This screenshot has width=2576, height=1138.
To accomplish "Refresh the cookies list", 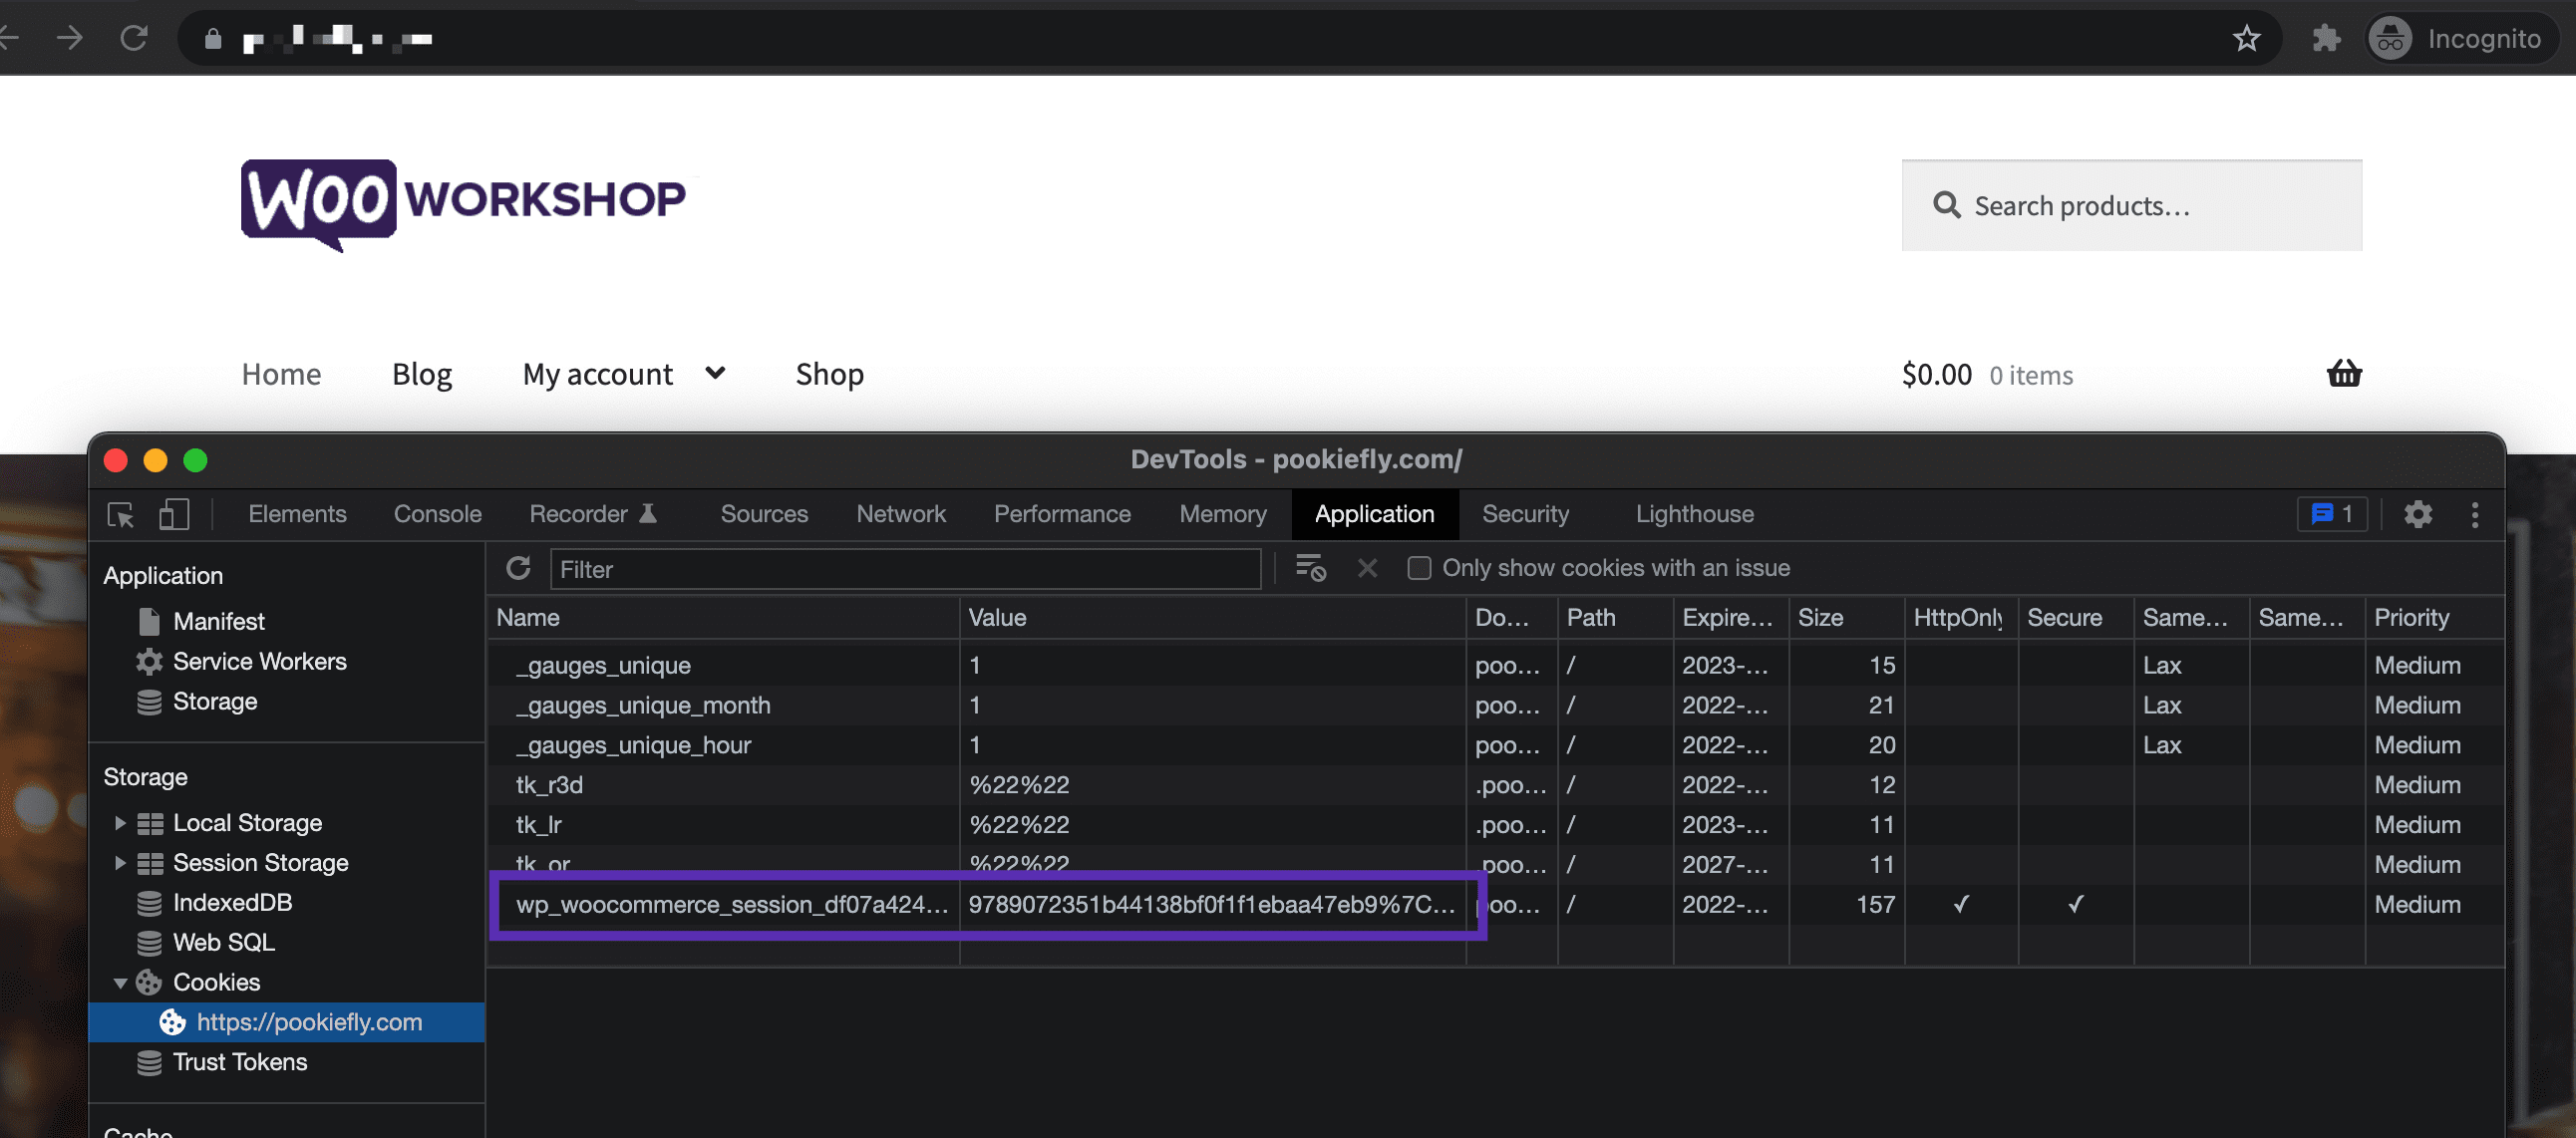I will pos(518,568).
